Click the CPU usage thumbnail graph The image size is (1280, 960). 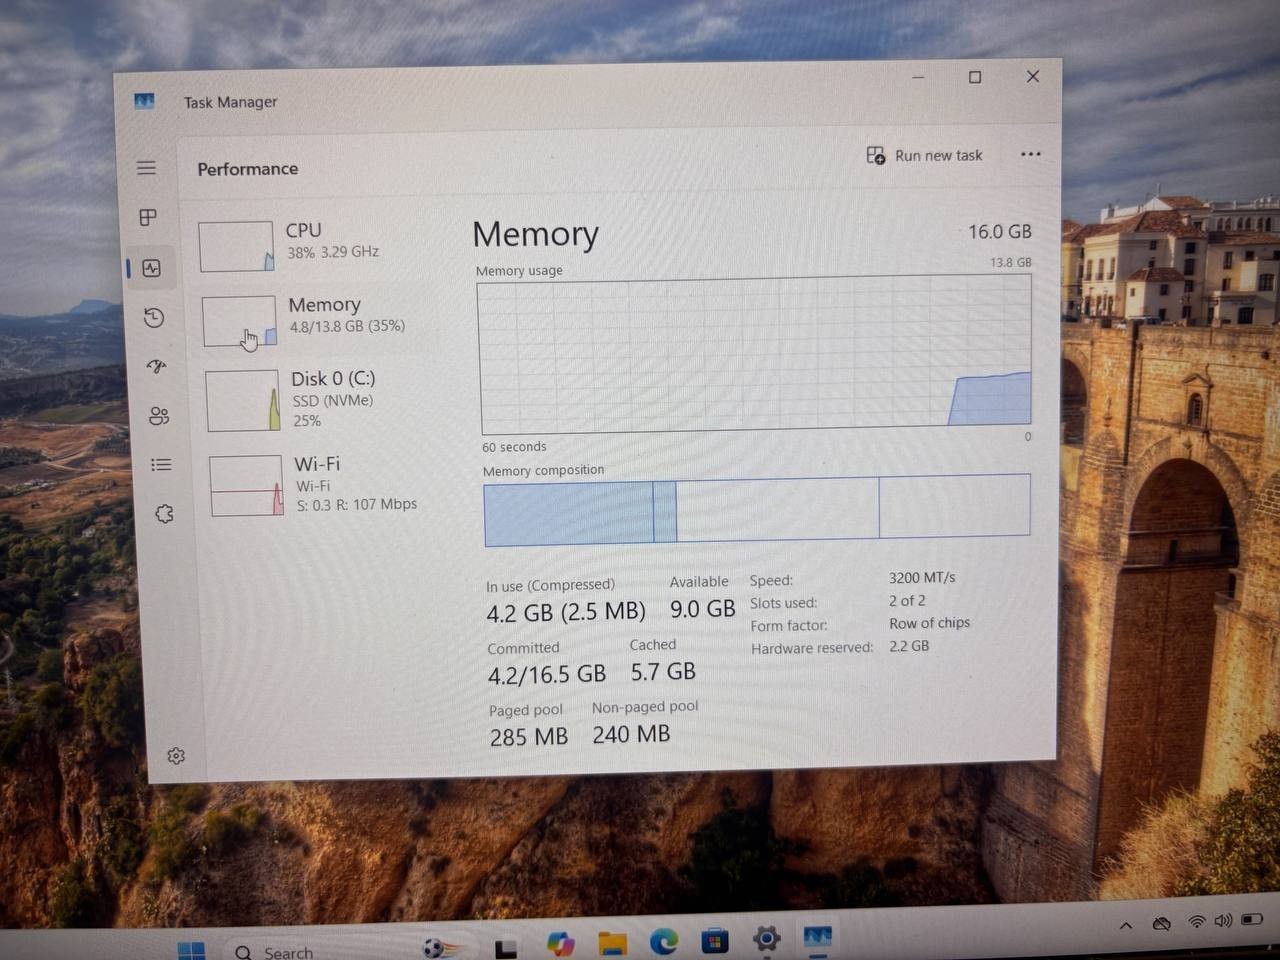pos(236,246)
